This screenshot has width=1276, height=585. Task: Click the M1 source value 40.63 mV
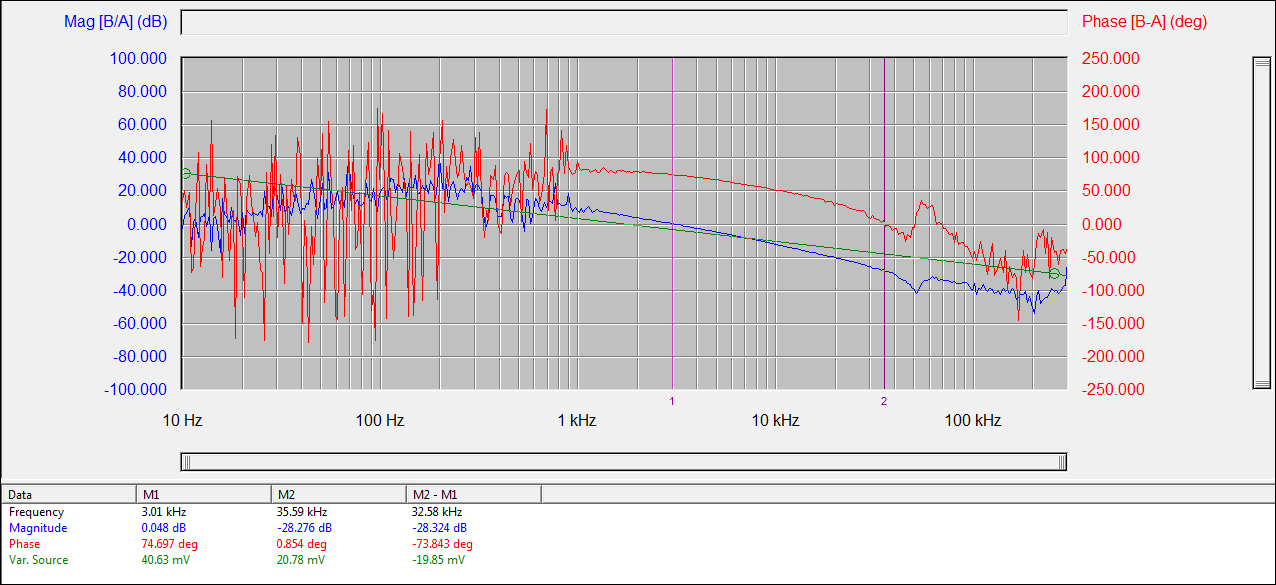(166, 560)
